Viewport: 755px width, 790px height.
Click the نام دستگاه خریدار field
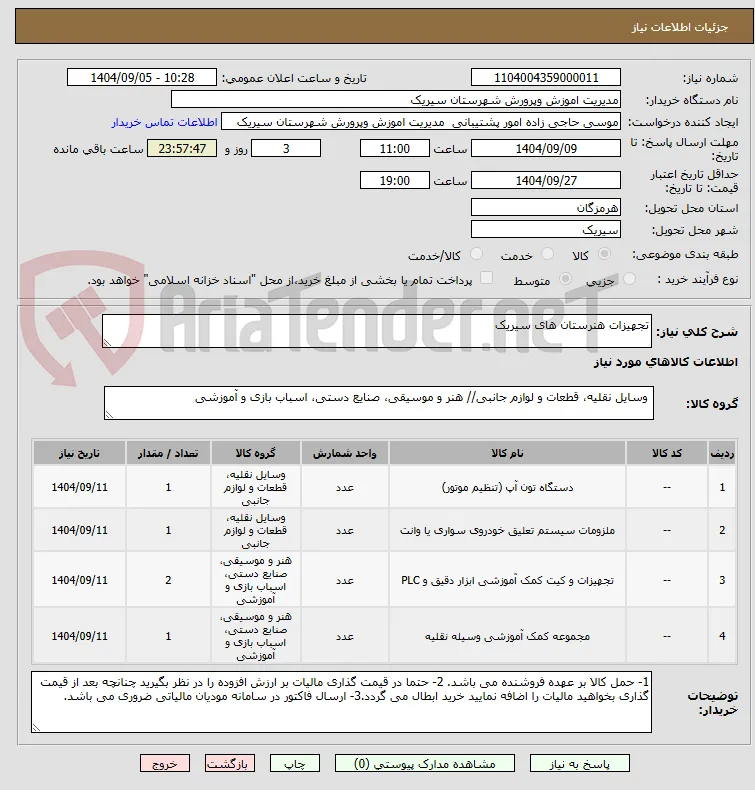pos(395,100)
